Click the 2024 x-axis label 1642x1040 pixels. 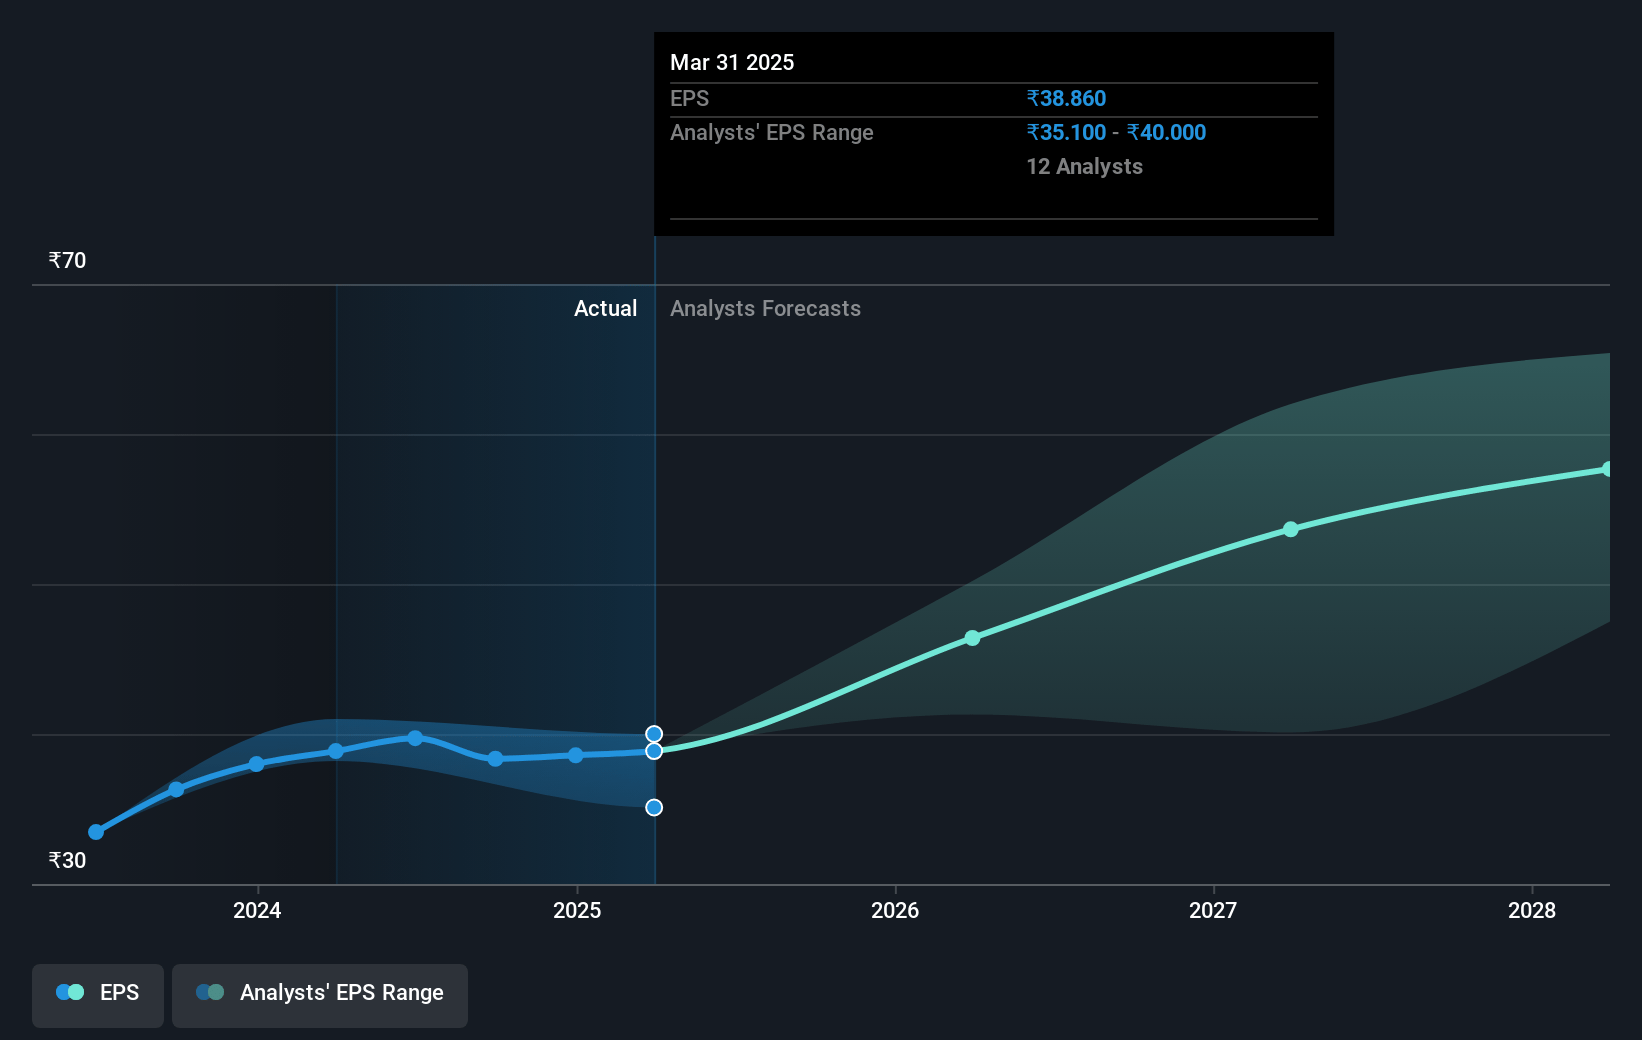(257, 910)
